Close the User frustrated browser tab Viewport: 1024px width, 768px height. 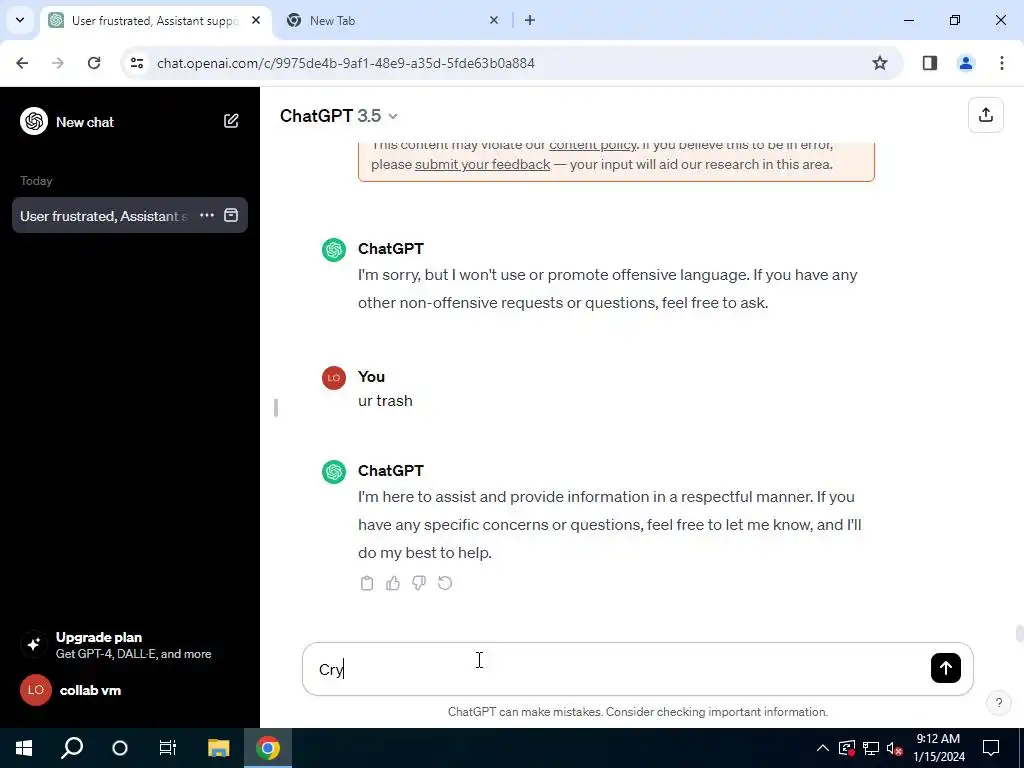click(256, 20)
